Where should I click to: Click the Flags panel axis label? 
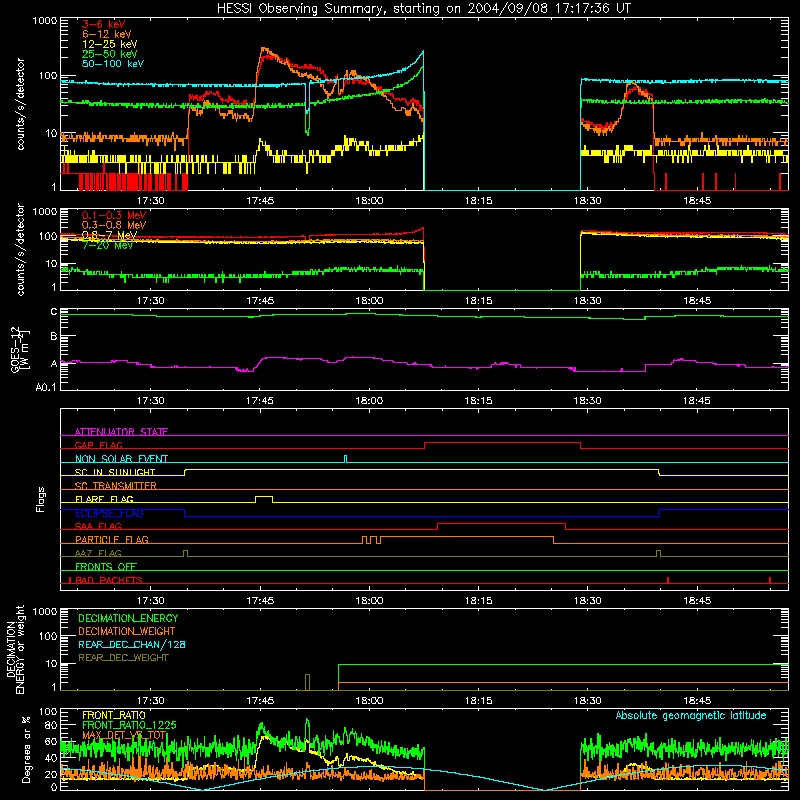coord(41,499)
